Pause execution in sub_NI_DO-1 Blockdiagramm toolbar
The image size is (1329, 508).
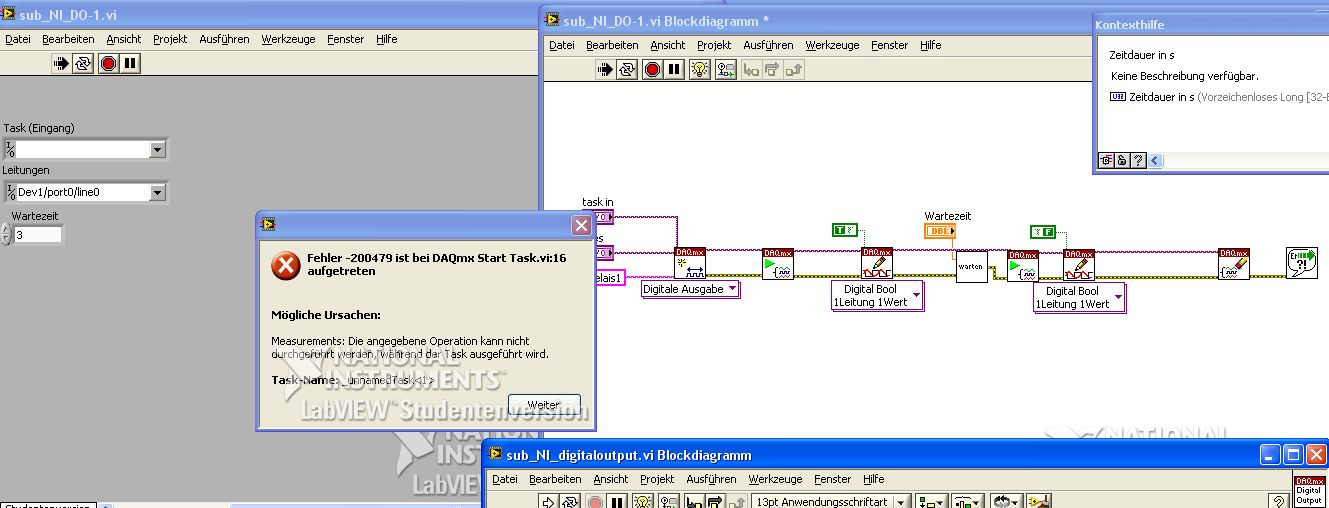(674, 70)
